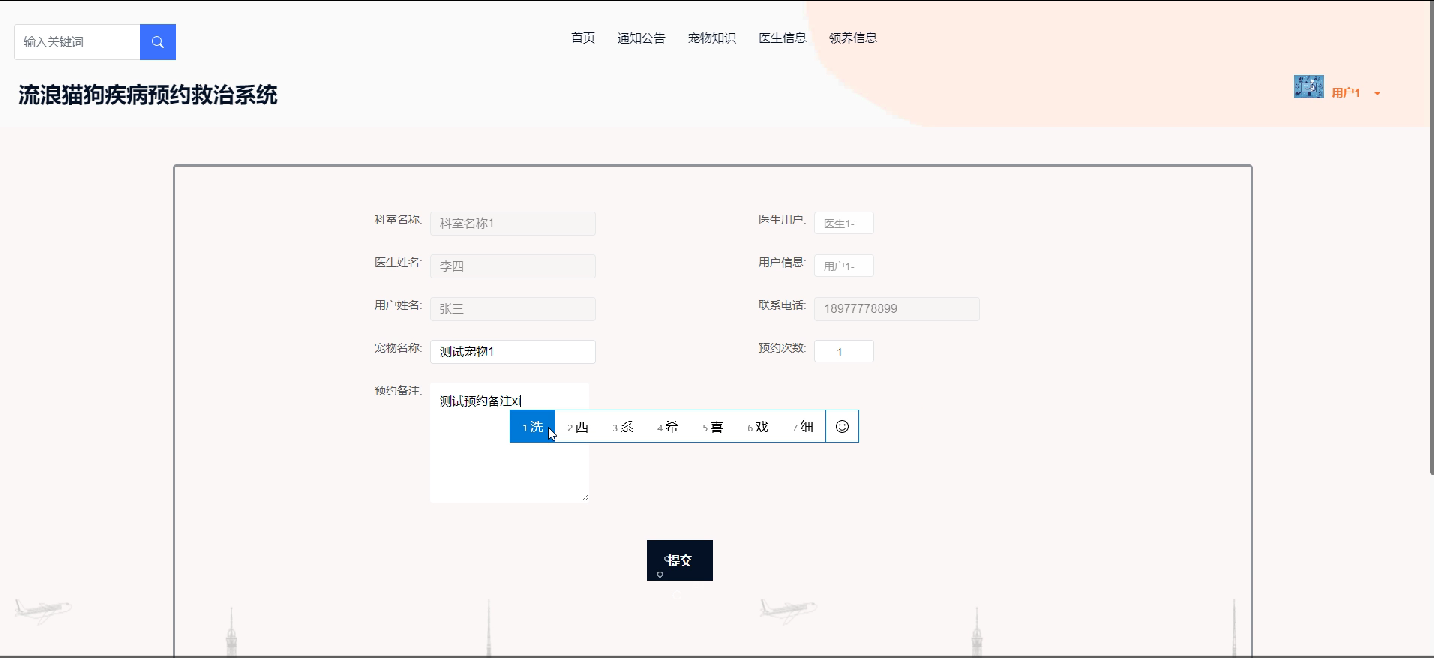Choose IME candidate 6 戏
The height and width of the screenshot is (658, 1434).
coord(758,427)
